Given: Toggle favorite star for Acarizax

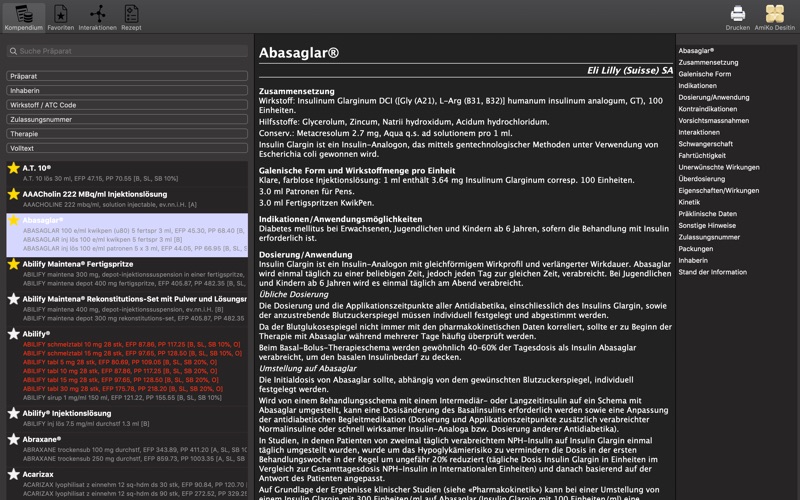Looking at the screenshot, I should pos(14,474).
